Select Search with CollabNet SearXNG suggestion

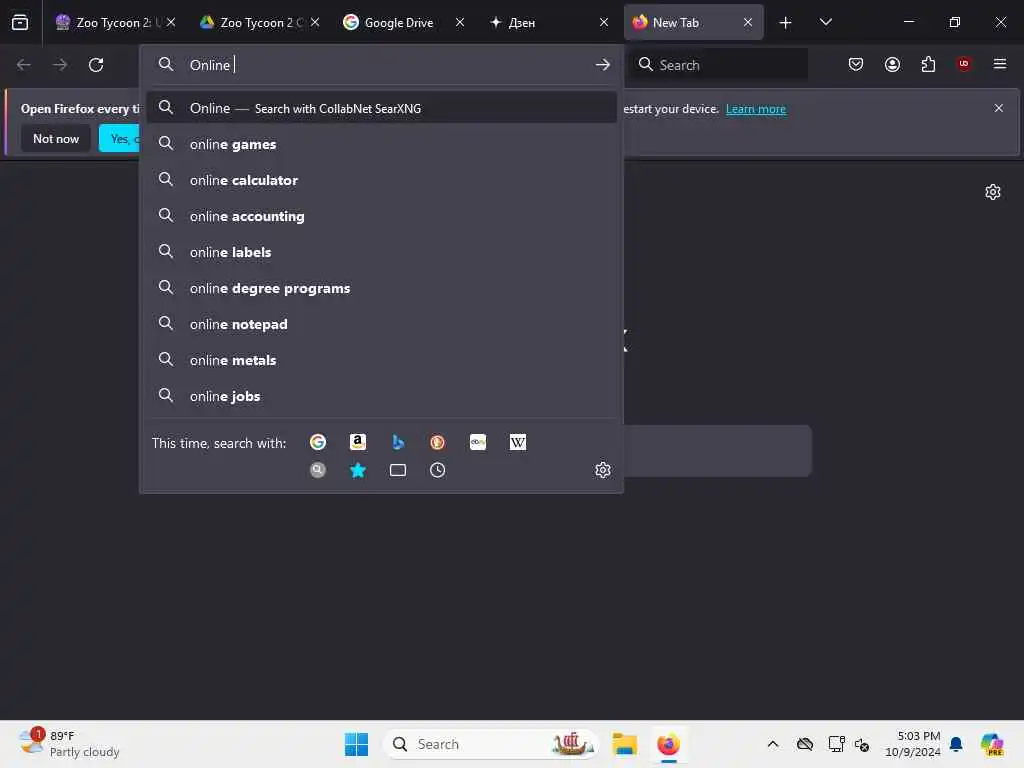(381, 108)
